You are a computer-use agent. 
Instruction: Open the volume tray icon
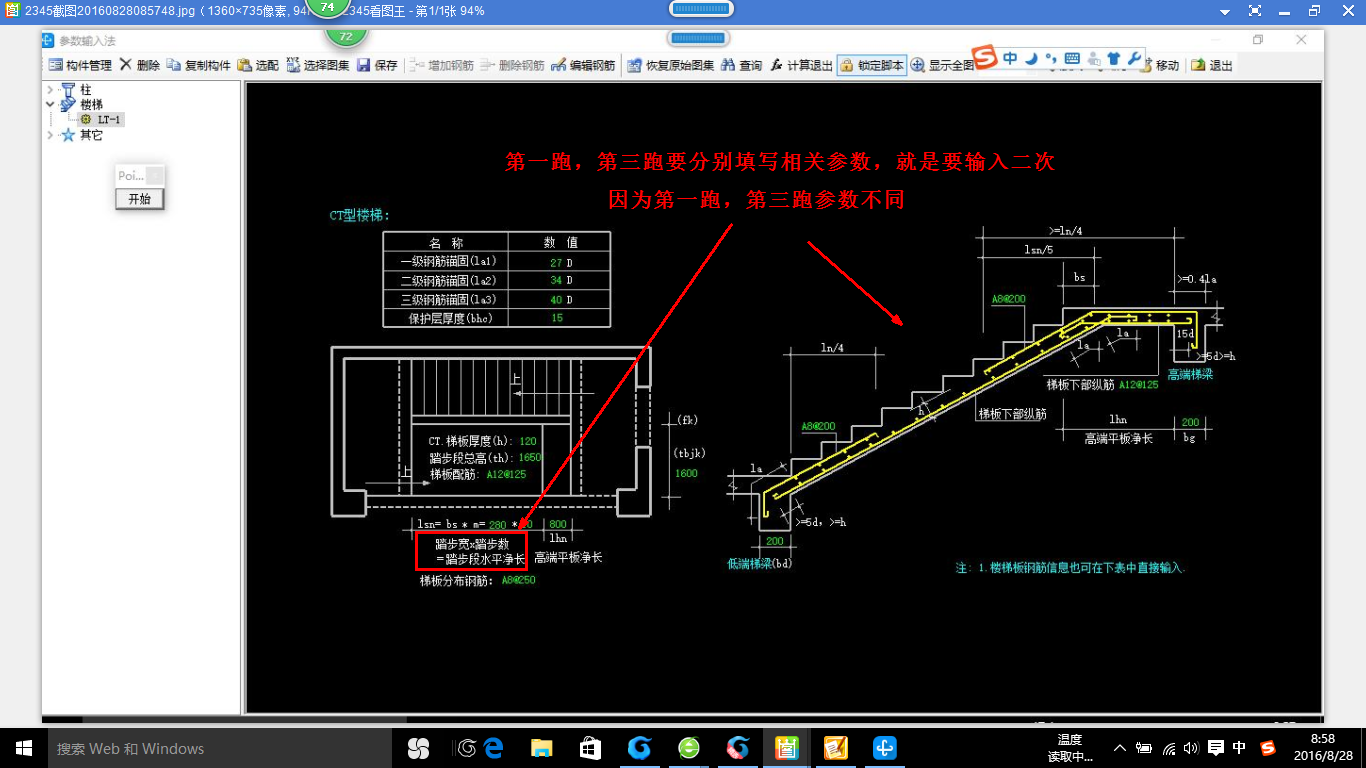tap(1190, 748)
